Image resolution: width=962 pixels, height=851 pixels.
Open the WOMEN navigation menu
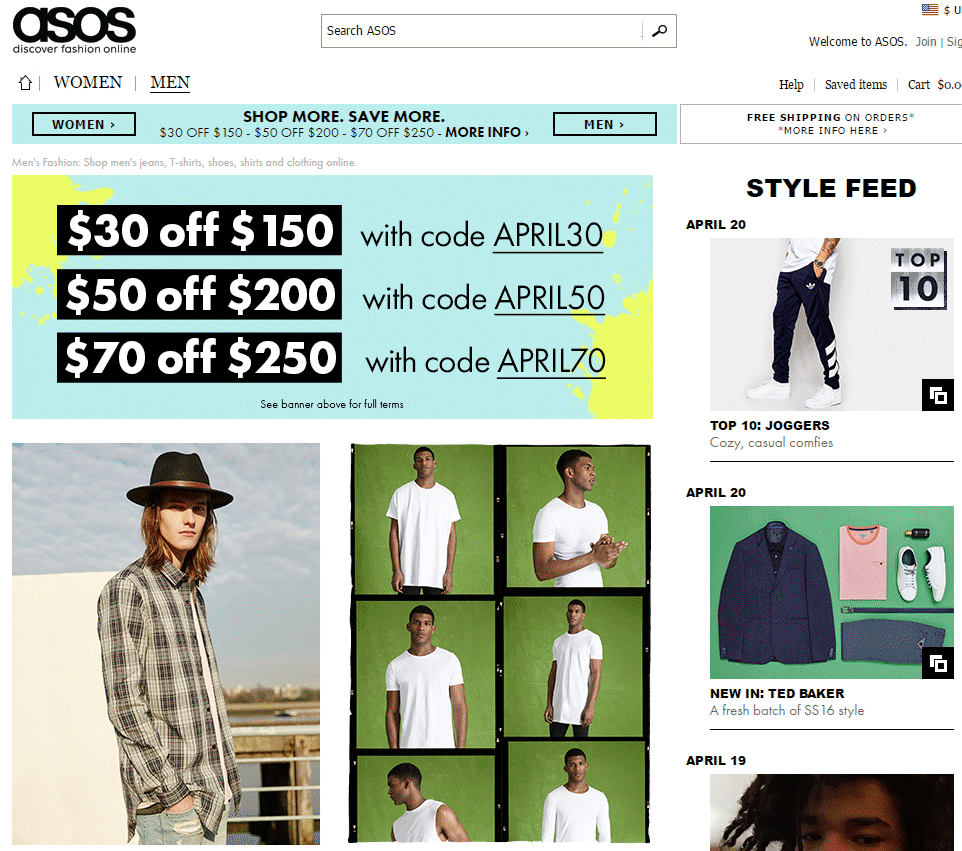88,82
